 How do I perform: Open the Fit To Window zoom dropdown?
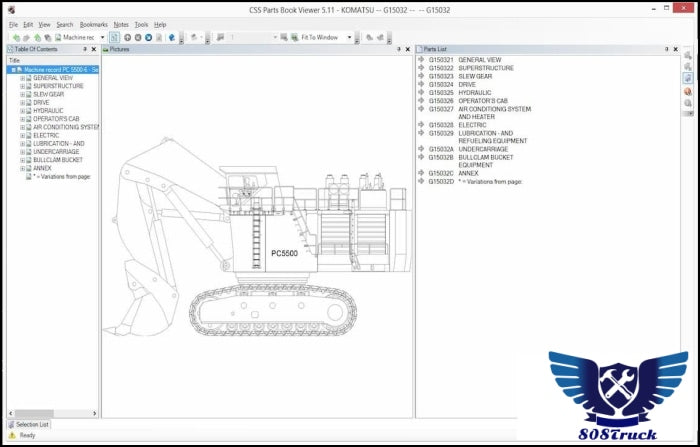point(351,37)
